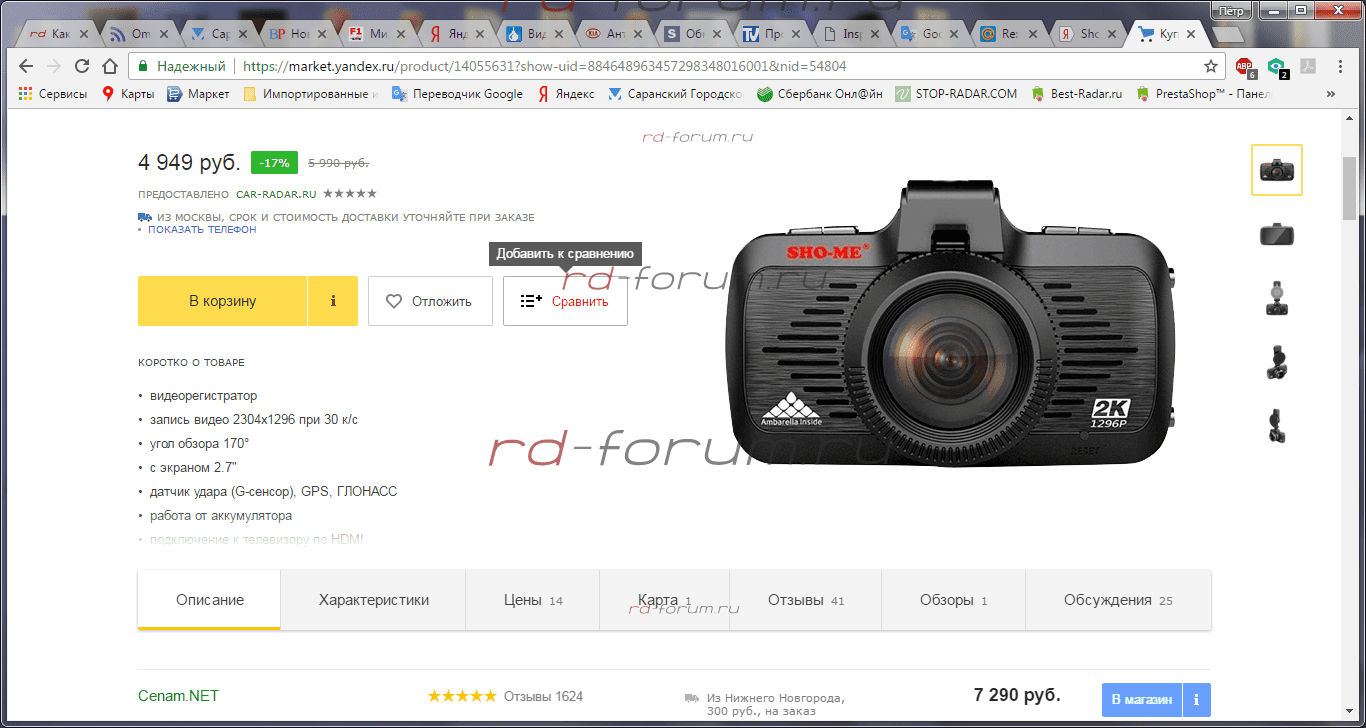Select the fifth thumbnail at list bottom
The image size is (1366, 728).
1277,426
